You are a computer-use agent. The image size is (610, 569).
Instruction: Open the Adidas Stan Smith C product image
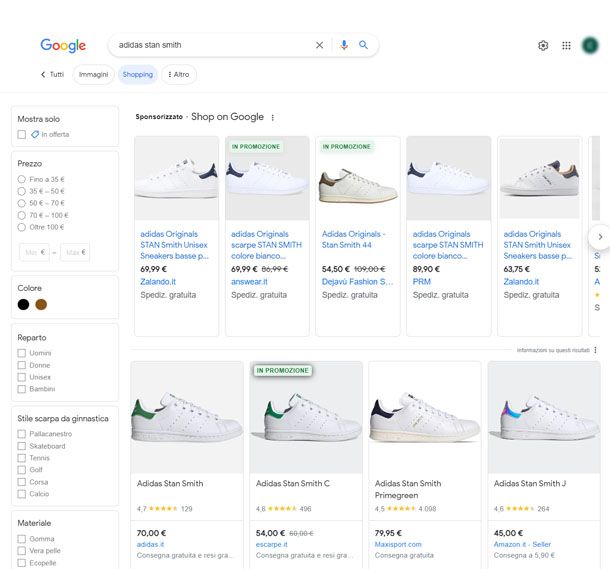(306, 417)
